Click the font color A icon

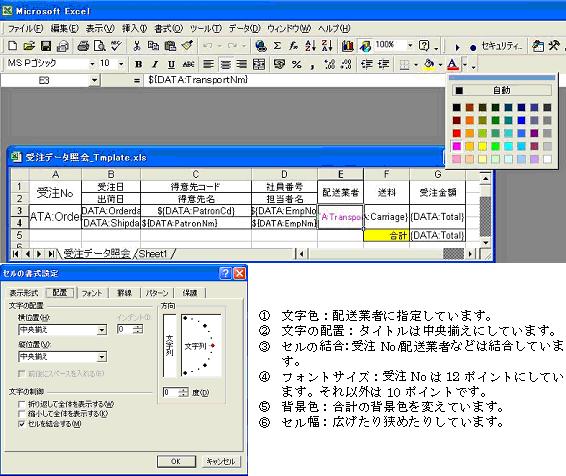pos(453,65)
